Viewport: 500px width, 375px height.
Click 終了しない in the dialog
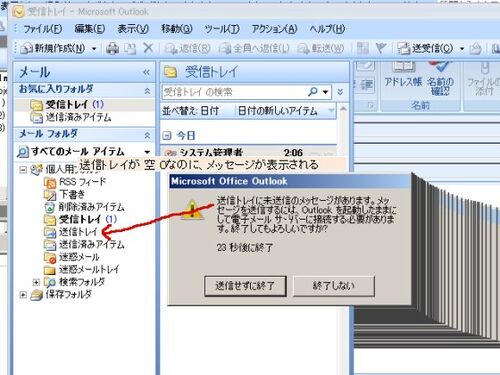334,286
